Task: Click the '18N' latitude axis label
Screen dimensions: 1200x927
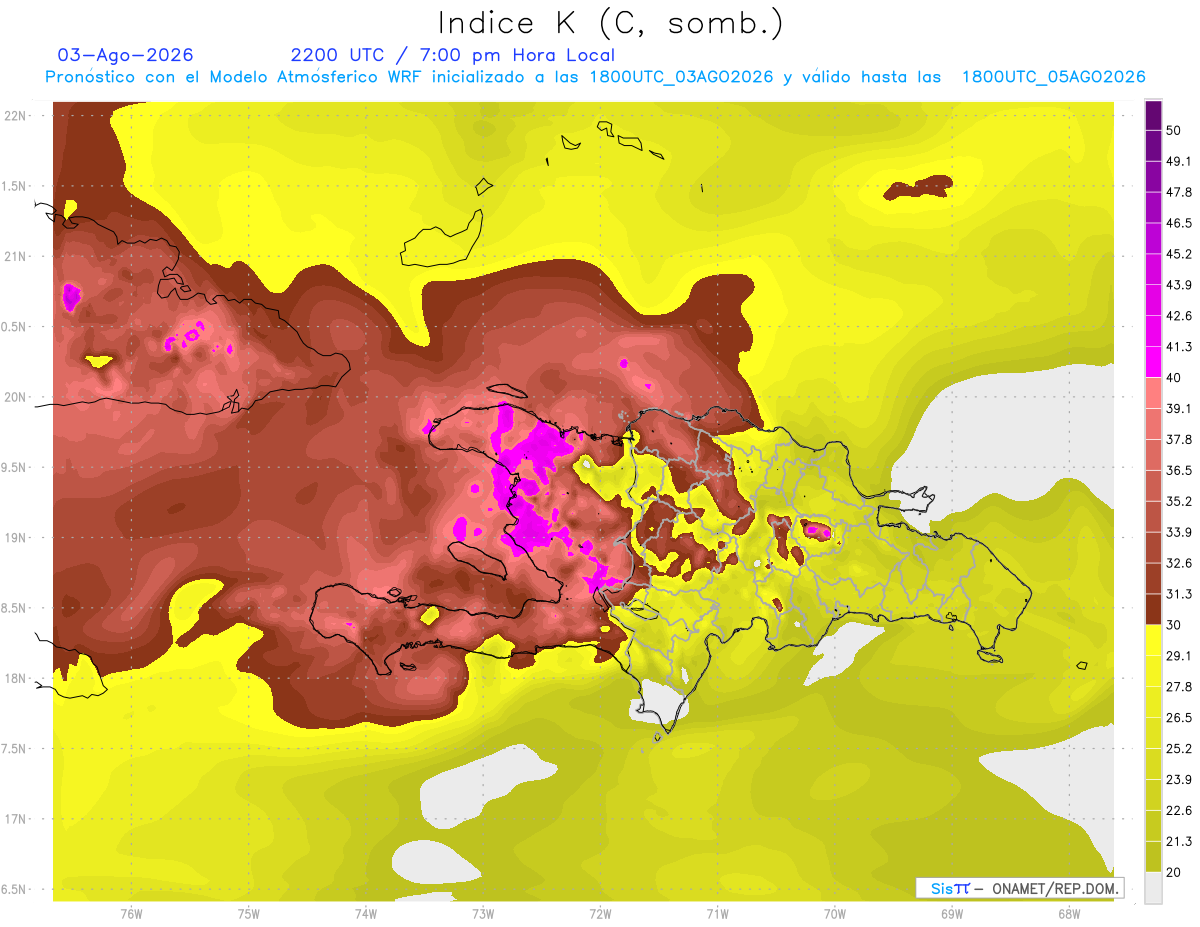Action: pos(17,678)
